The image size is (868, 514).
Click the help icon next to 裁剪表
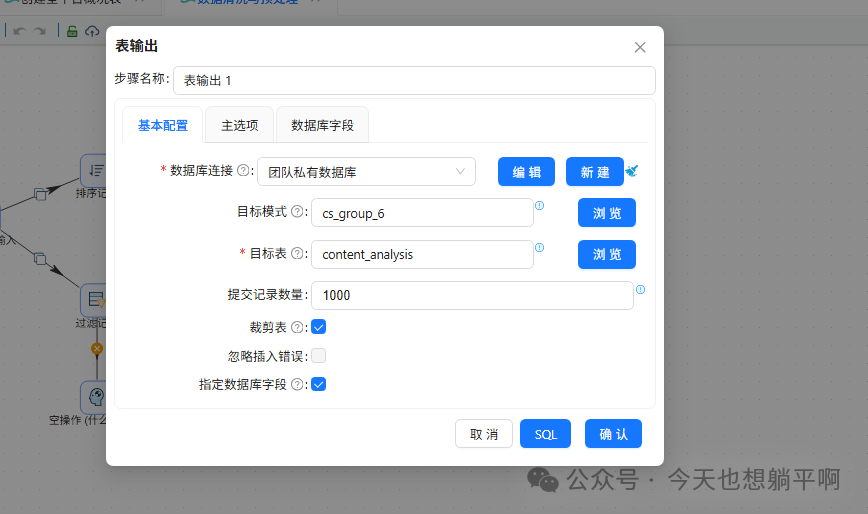click(297, 327)
